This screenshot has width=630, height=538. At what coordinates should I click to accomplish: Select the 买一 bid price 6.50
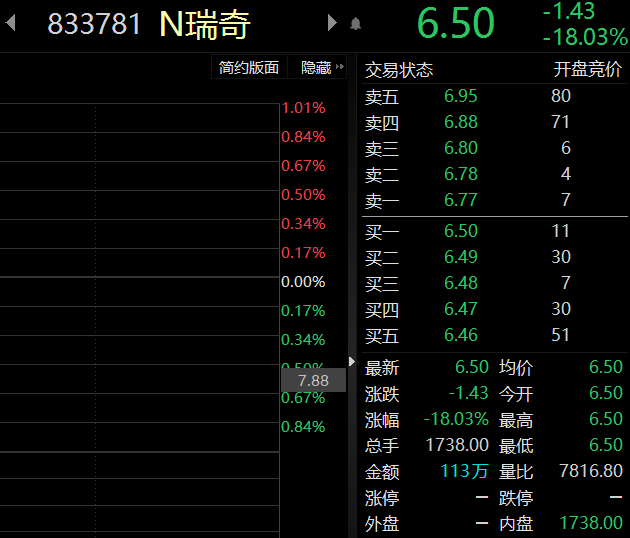pyautogui.click(x=461, y=231)
